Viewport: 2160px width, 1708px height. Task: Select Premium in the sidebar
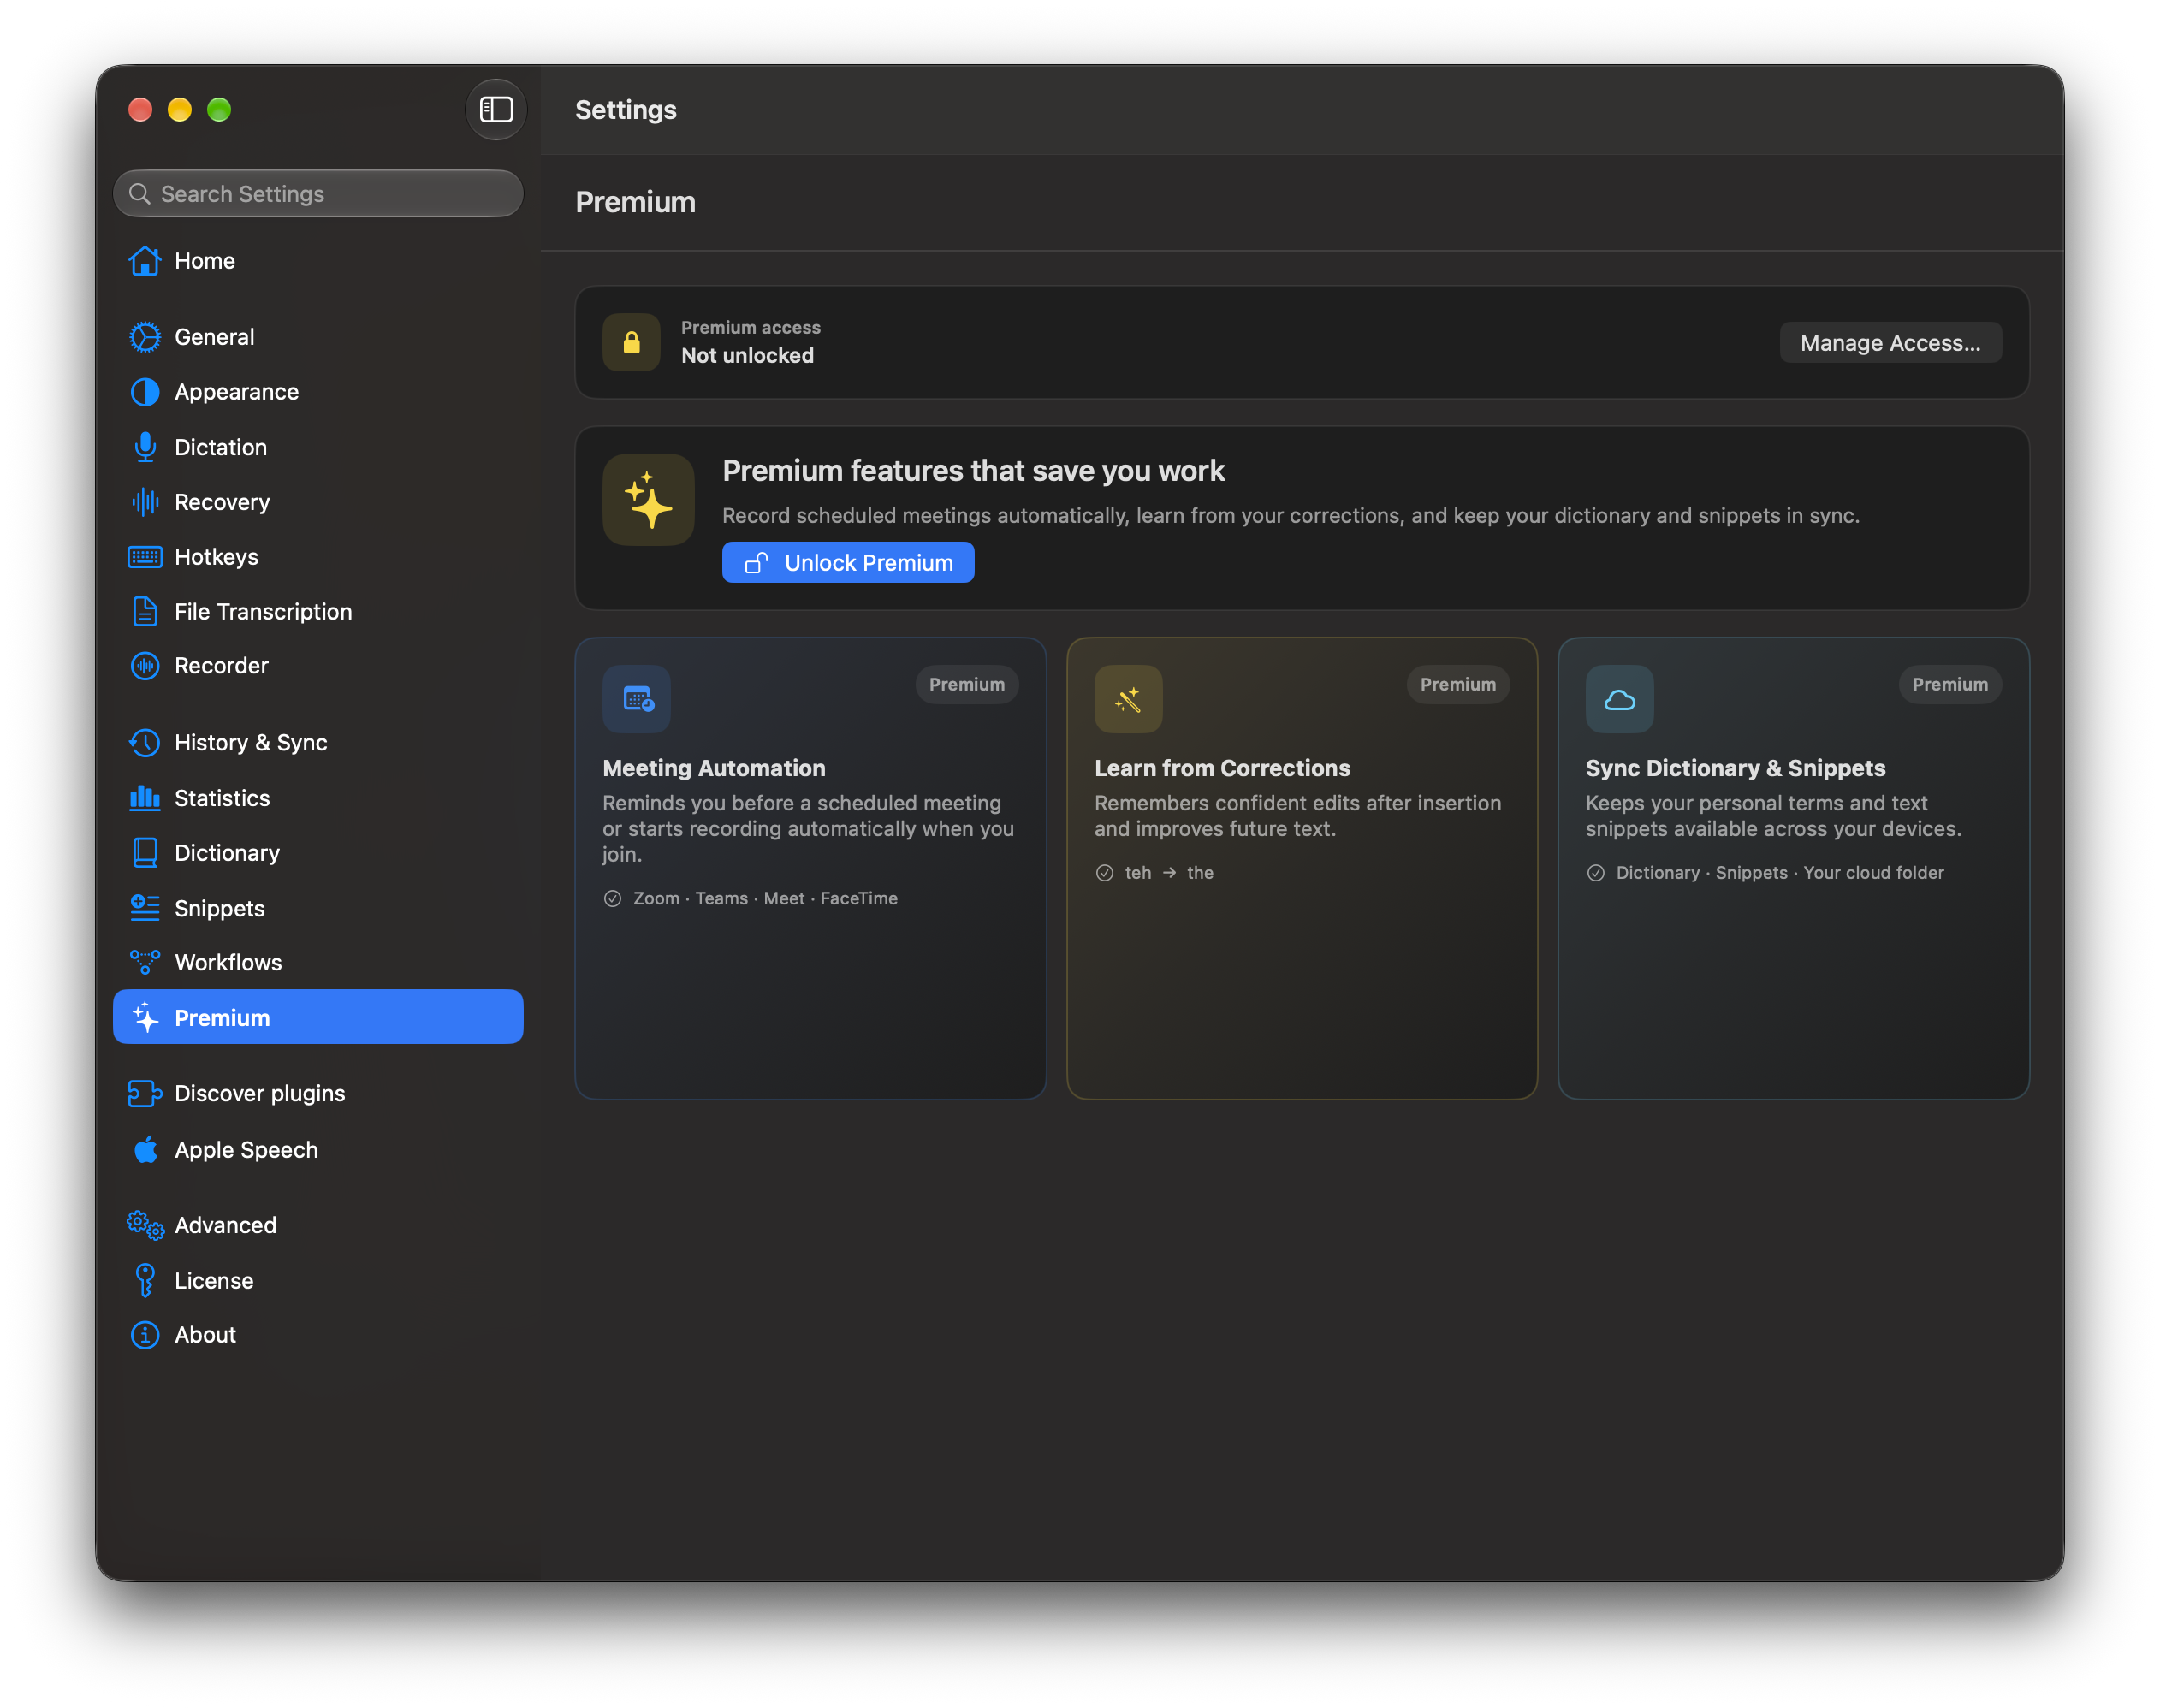(318, 1018)
